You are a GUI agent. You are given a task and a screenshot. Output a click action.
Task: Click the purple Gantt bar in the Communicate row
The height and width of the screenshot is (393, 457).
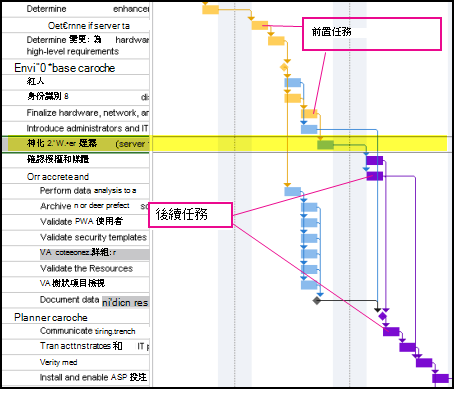click(x=391, y=332)
